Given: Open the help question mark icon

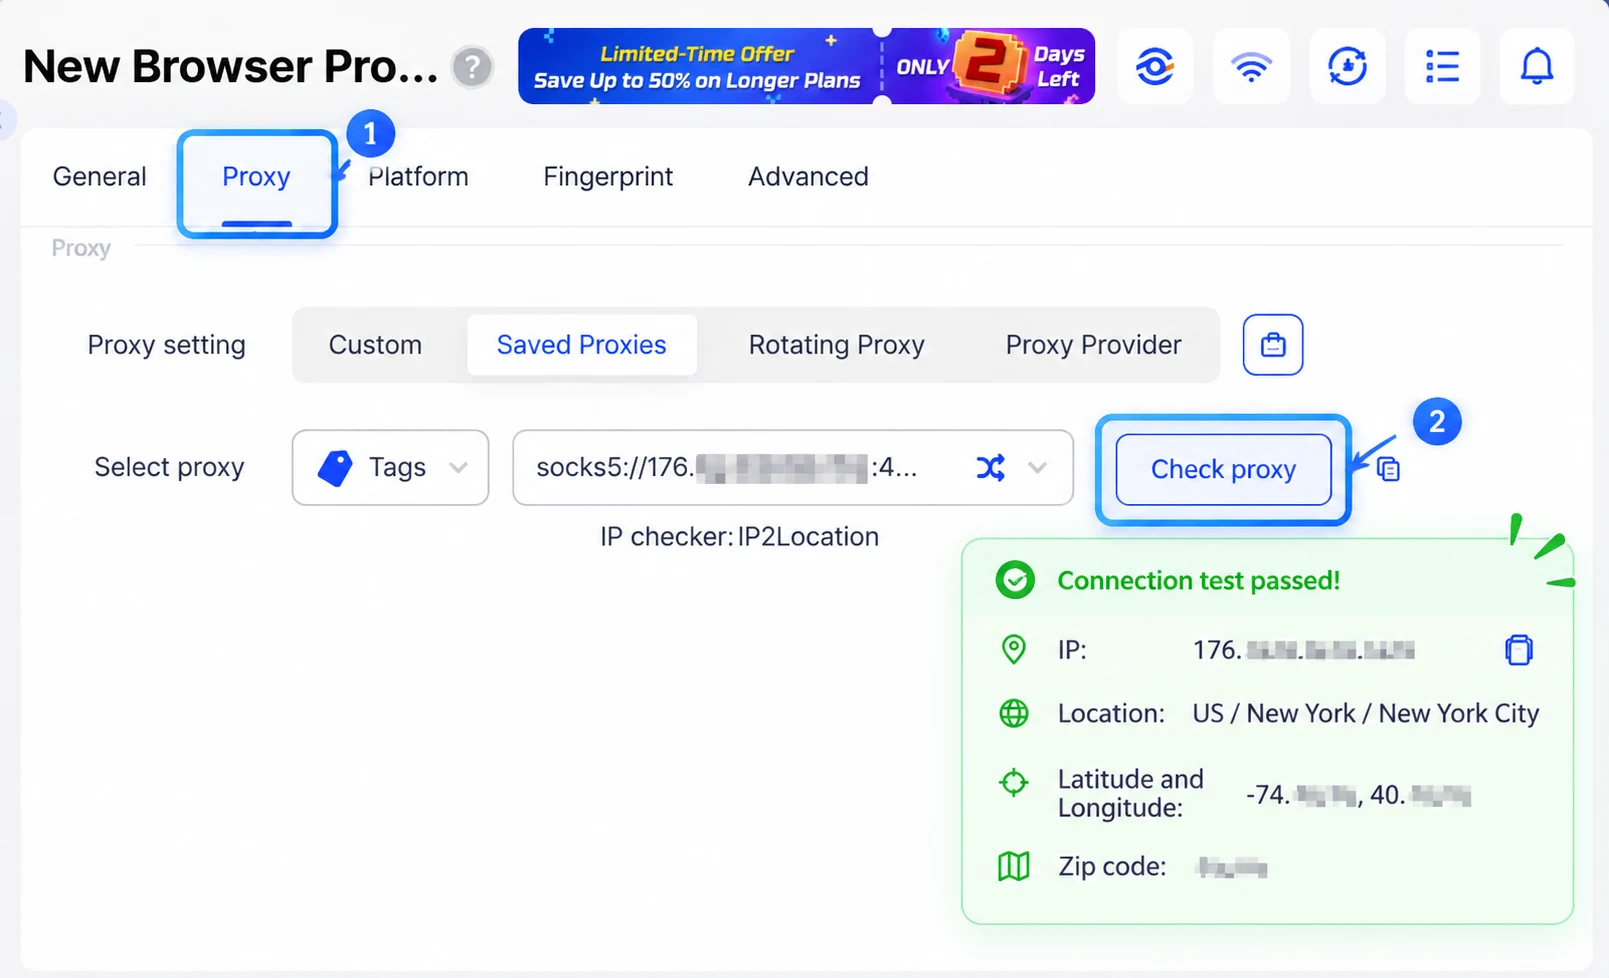Looking at the screenshot, I should pos(472,67).
